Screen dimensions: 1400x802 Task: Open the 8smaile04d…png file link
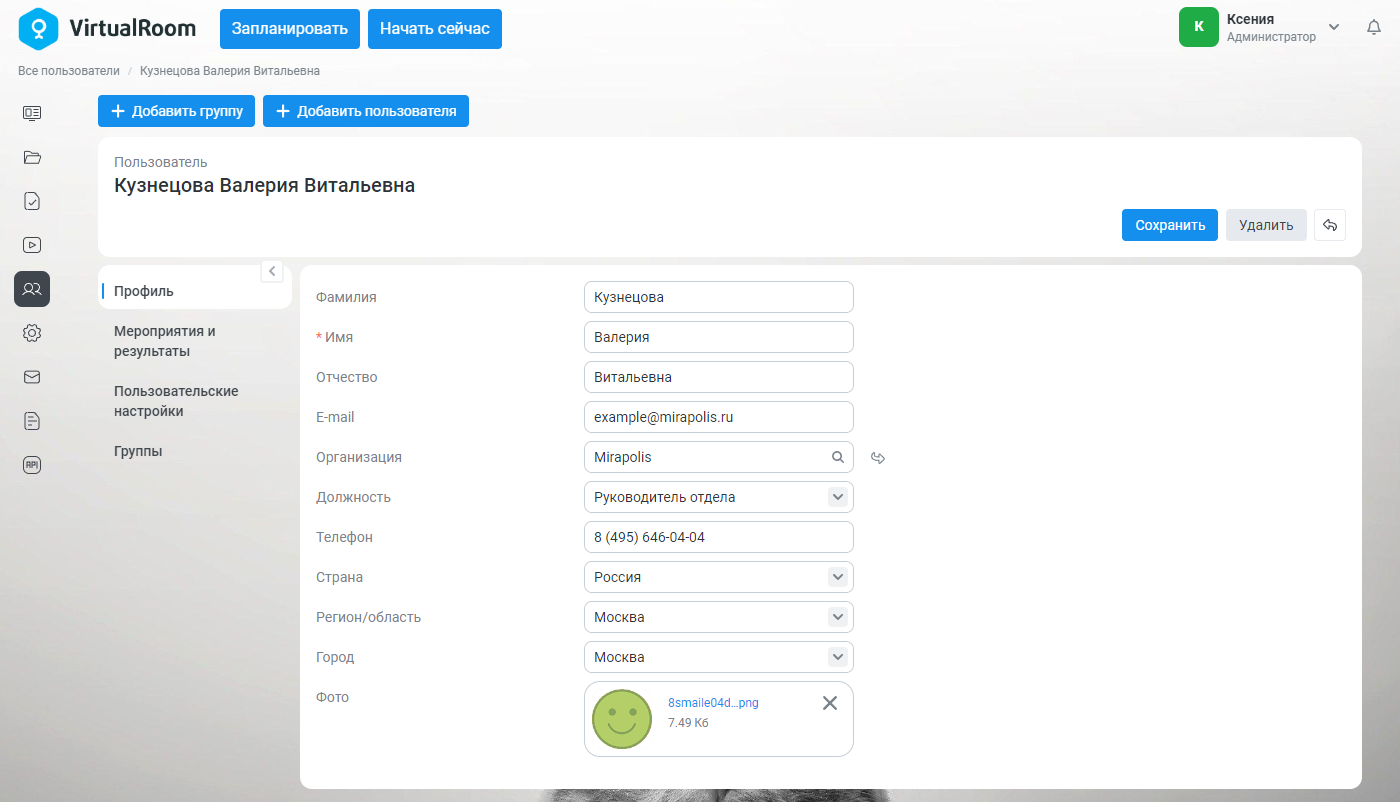click(x=713, y=703)
